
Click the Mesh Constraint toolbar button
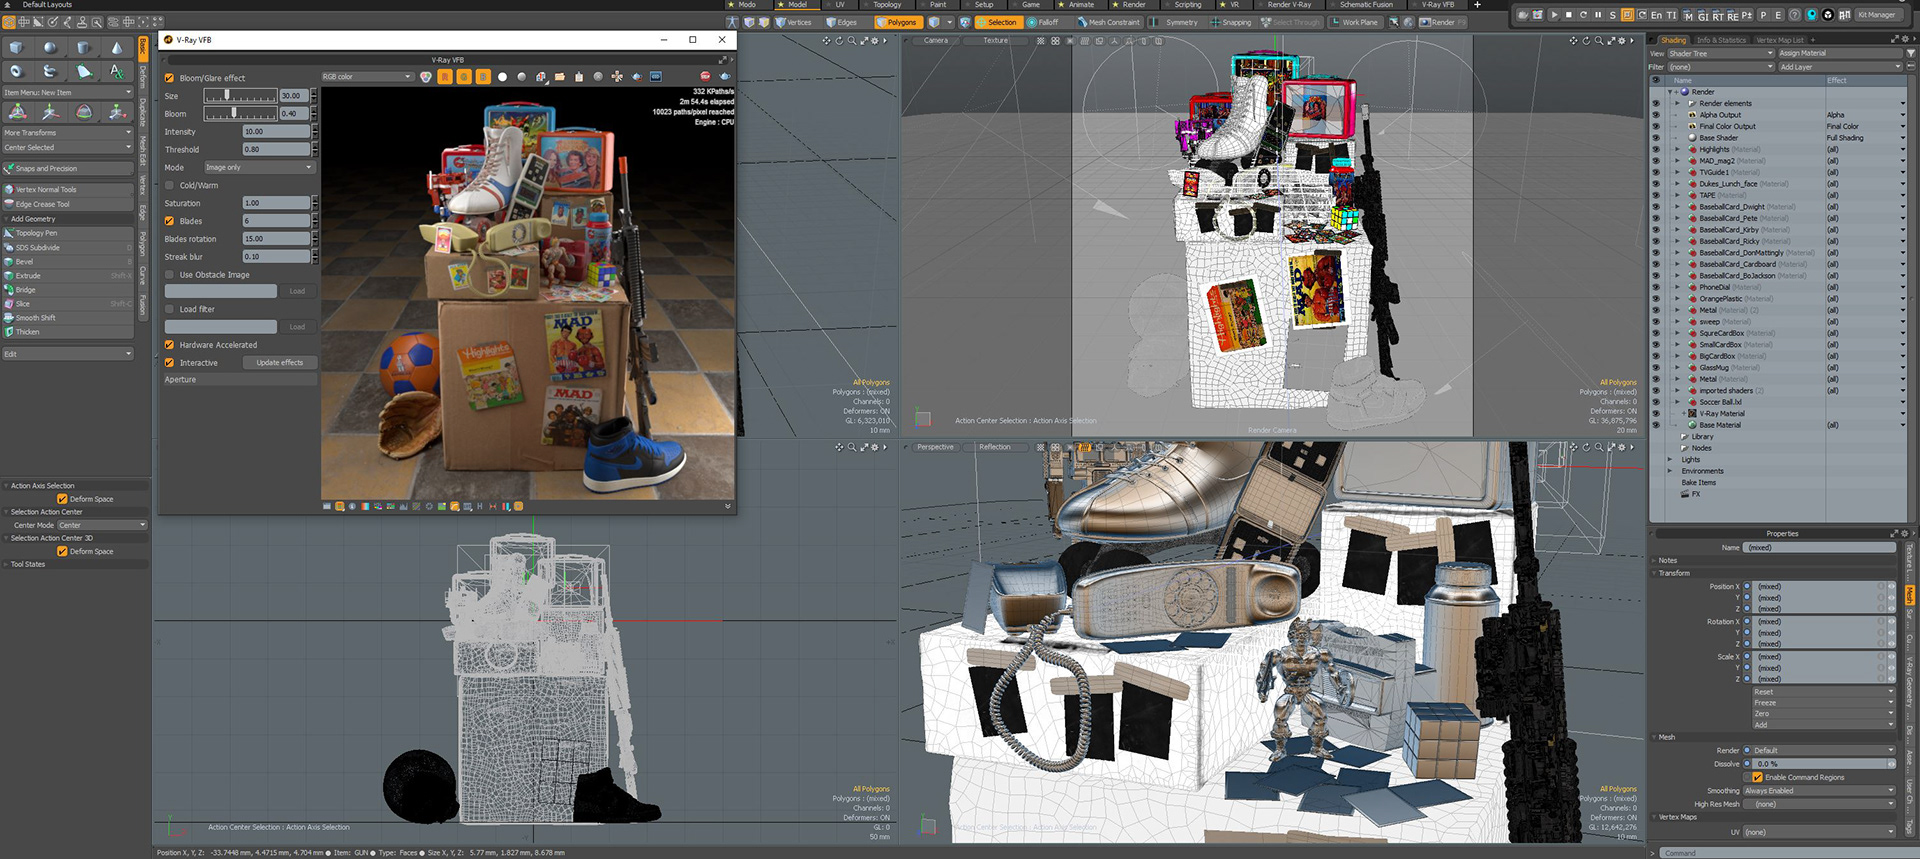click(1108, 22)
